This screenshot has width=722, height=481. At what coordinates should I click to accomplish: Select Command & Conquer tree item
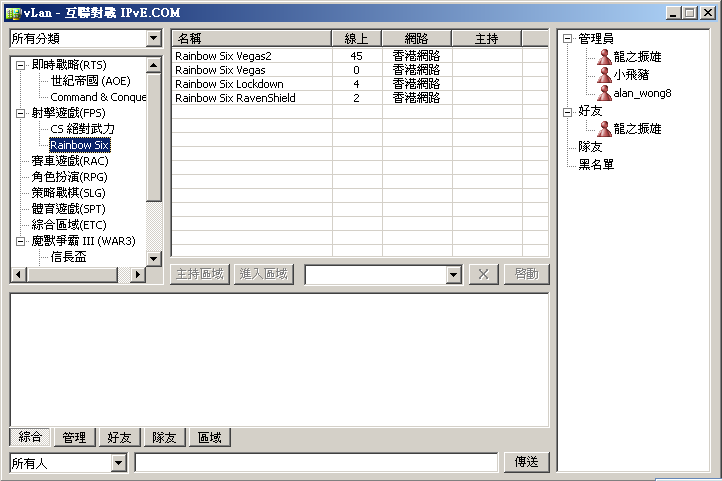(98, 97)
